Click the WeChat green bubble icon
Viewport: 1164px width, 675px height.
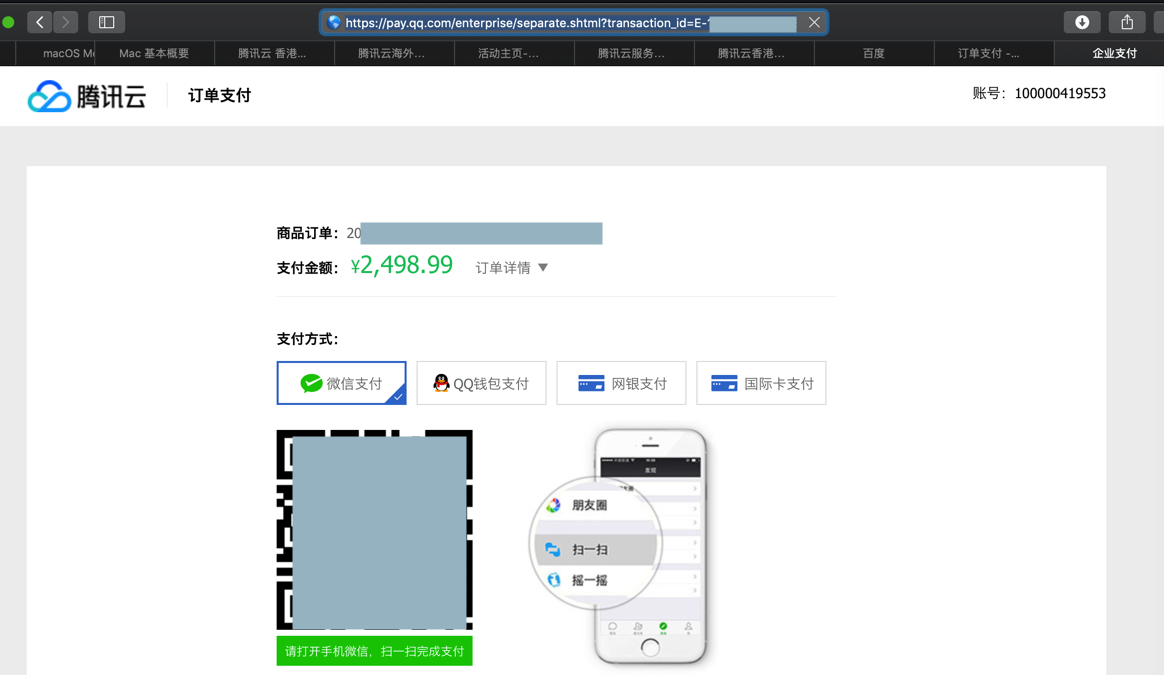pyautogui.click(x=311, y=383)
